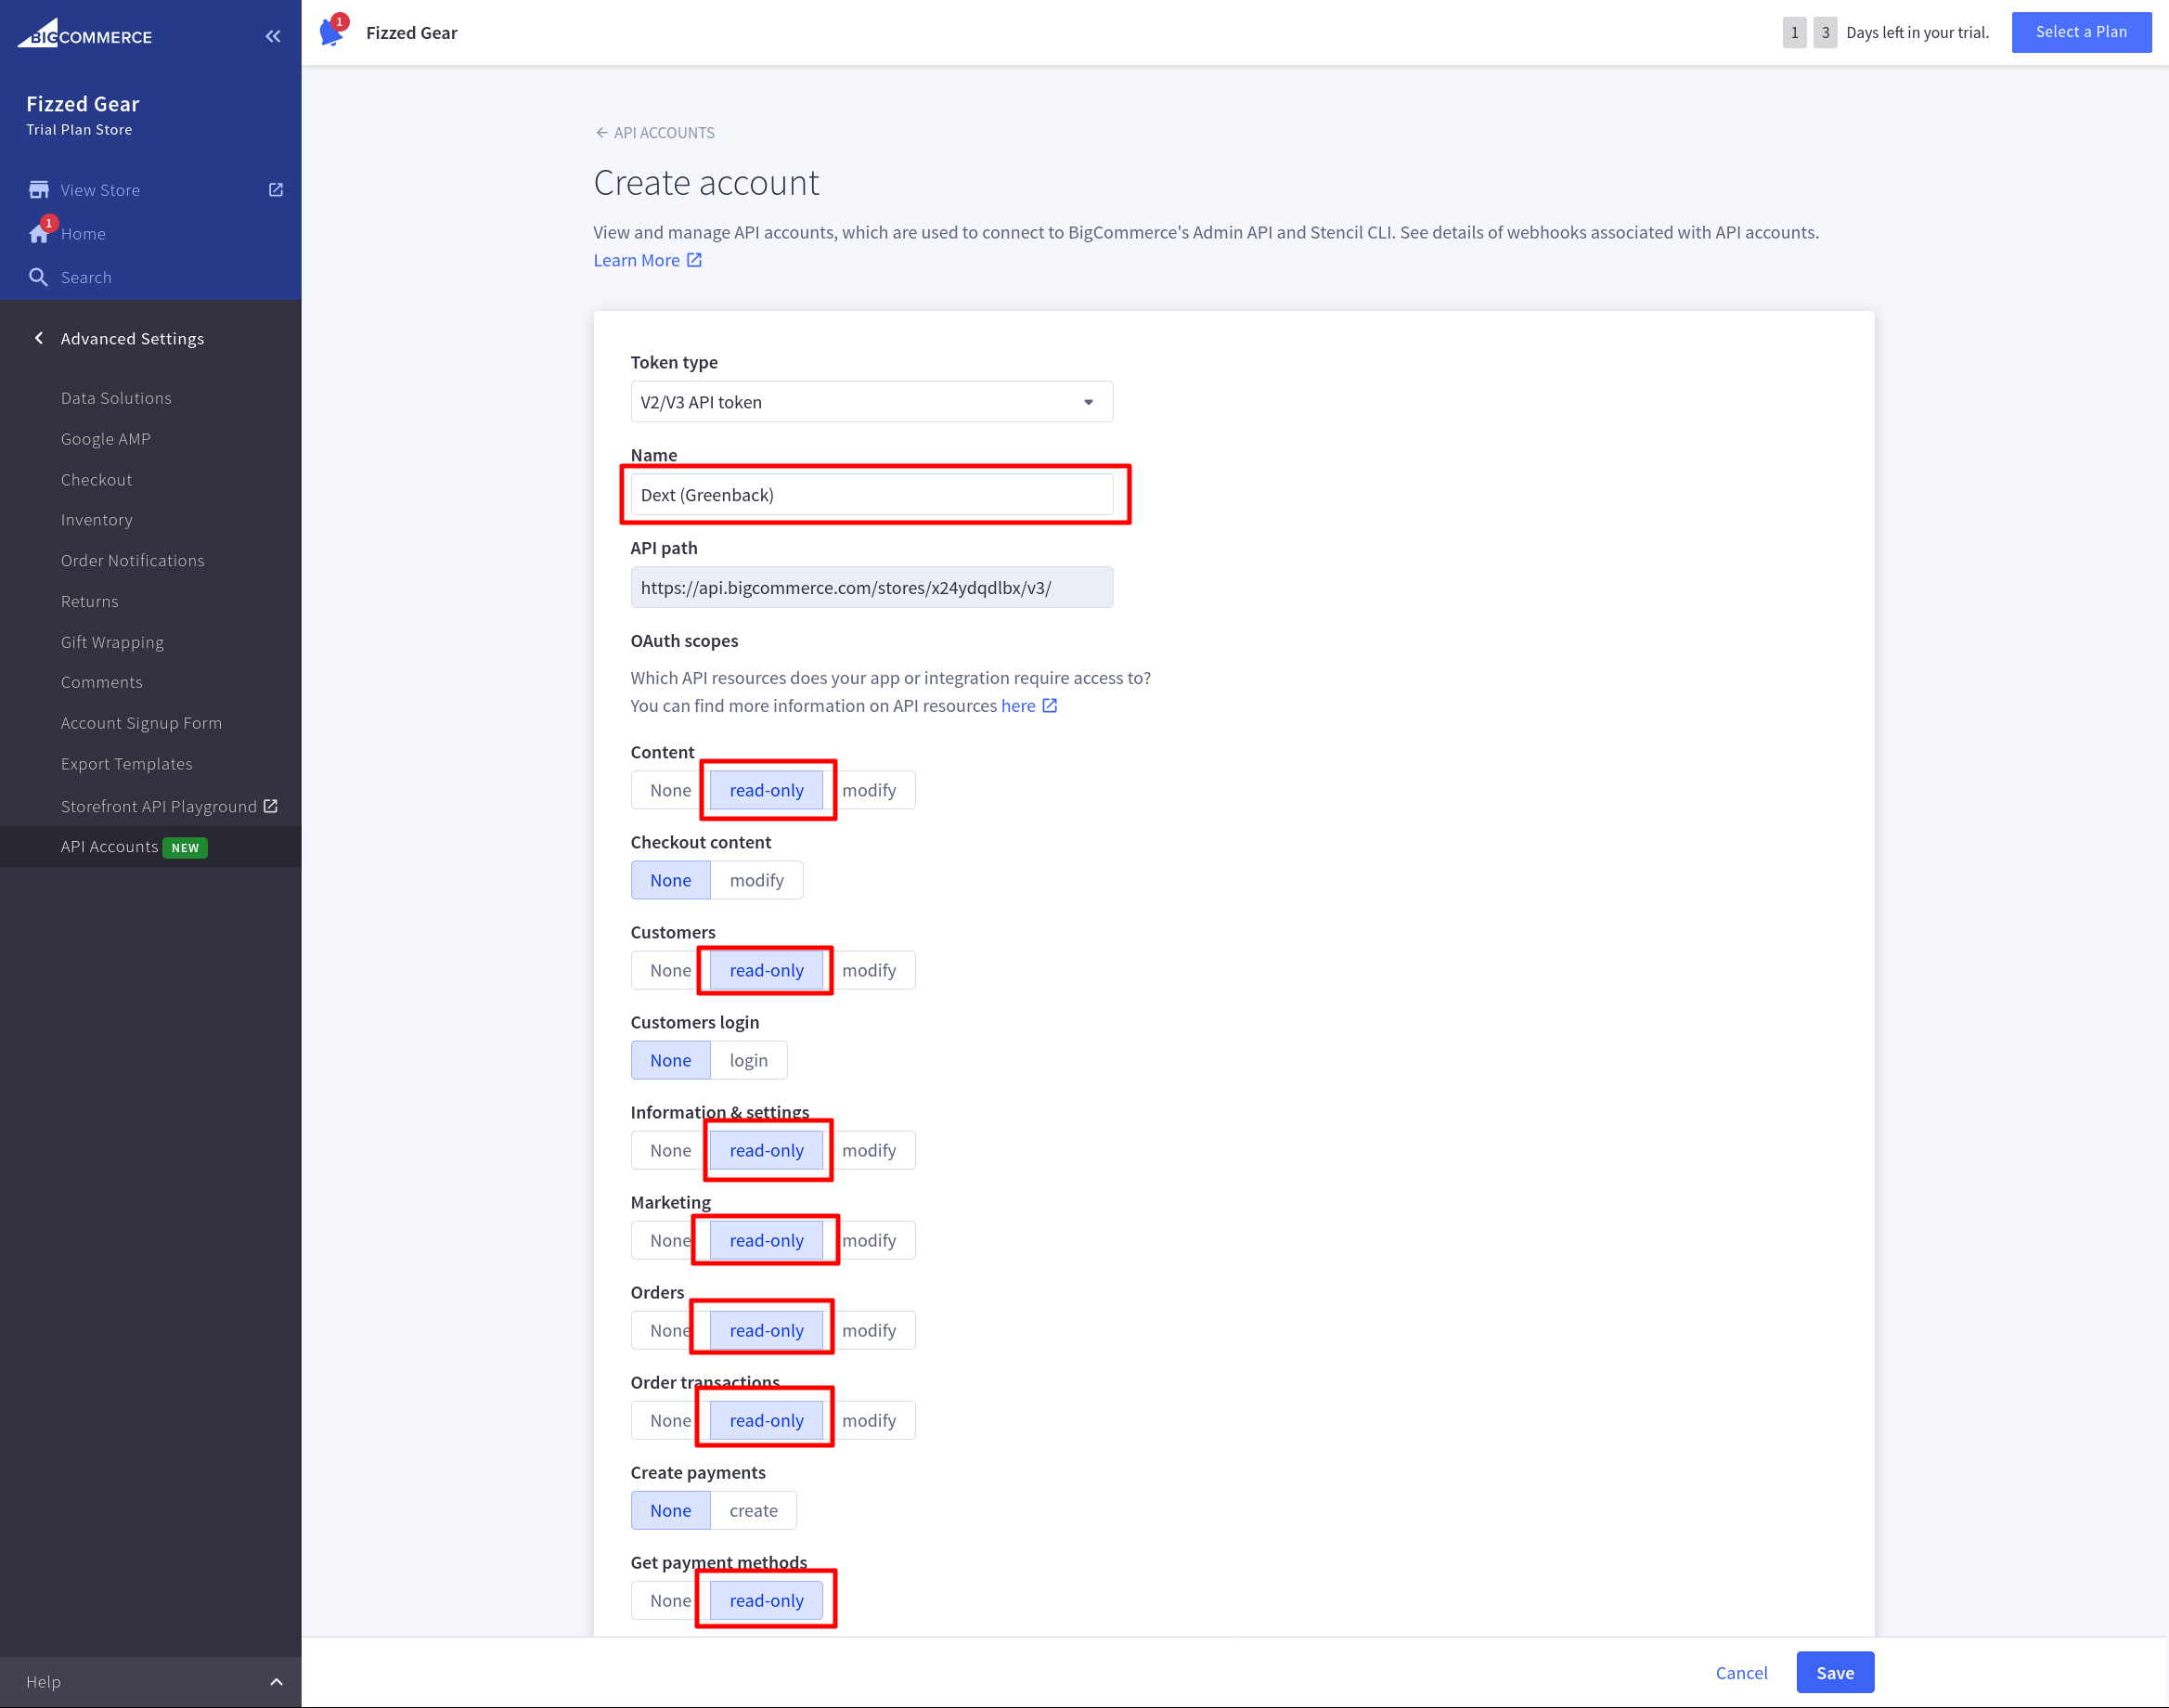The image size is (2169, 1708).
Task: Set Create payments scope to create
Action: pyautogui.click(x=753, y=1510)
